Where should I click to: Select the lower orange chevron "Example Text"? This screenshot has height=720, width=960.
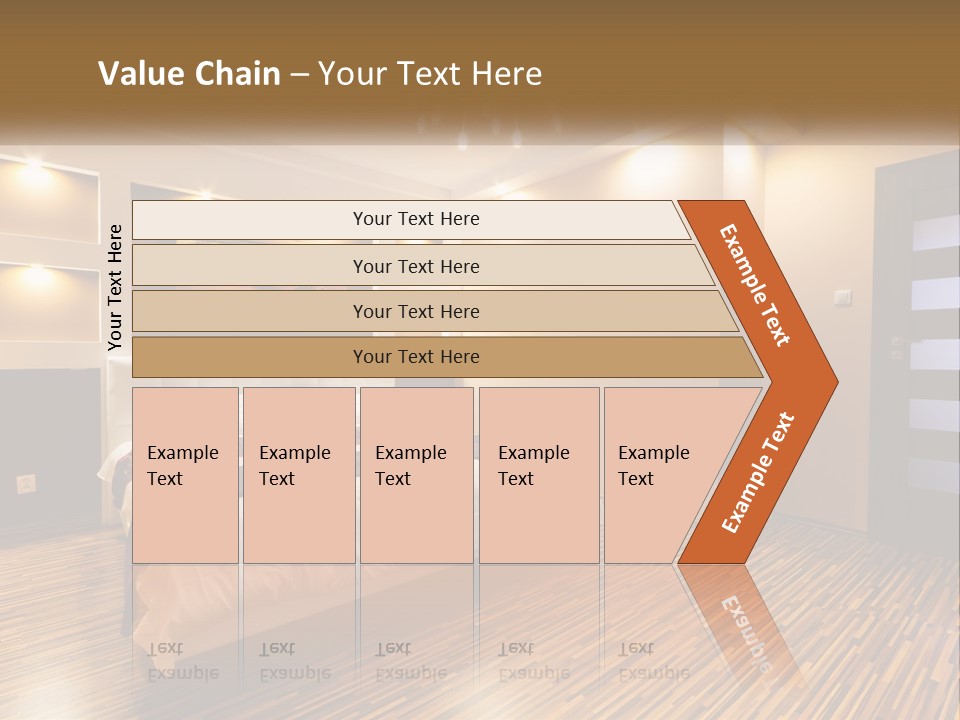(x=757, y=474)
